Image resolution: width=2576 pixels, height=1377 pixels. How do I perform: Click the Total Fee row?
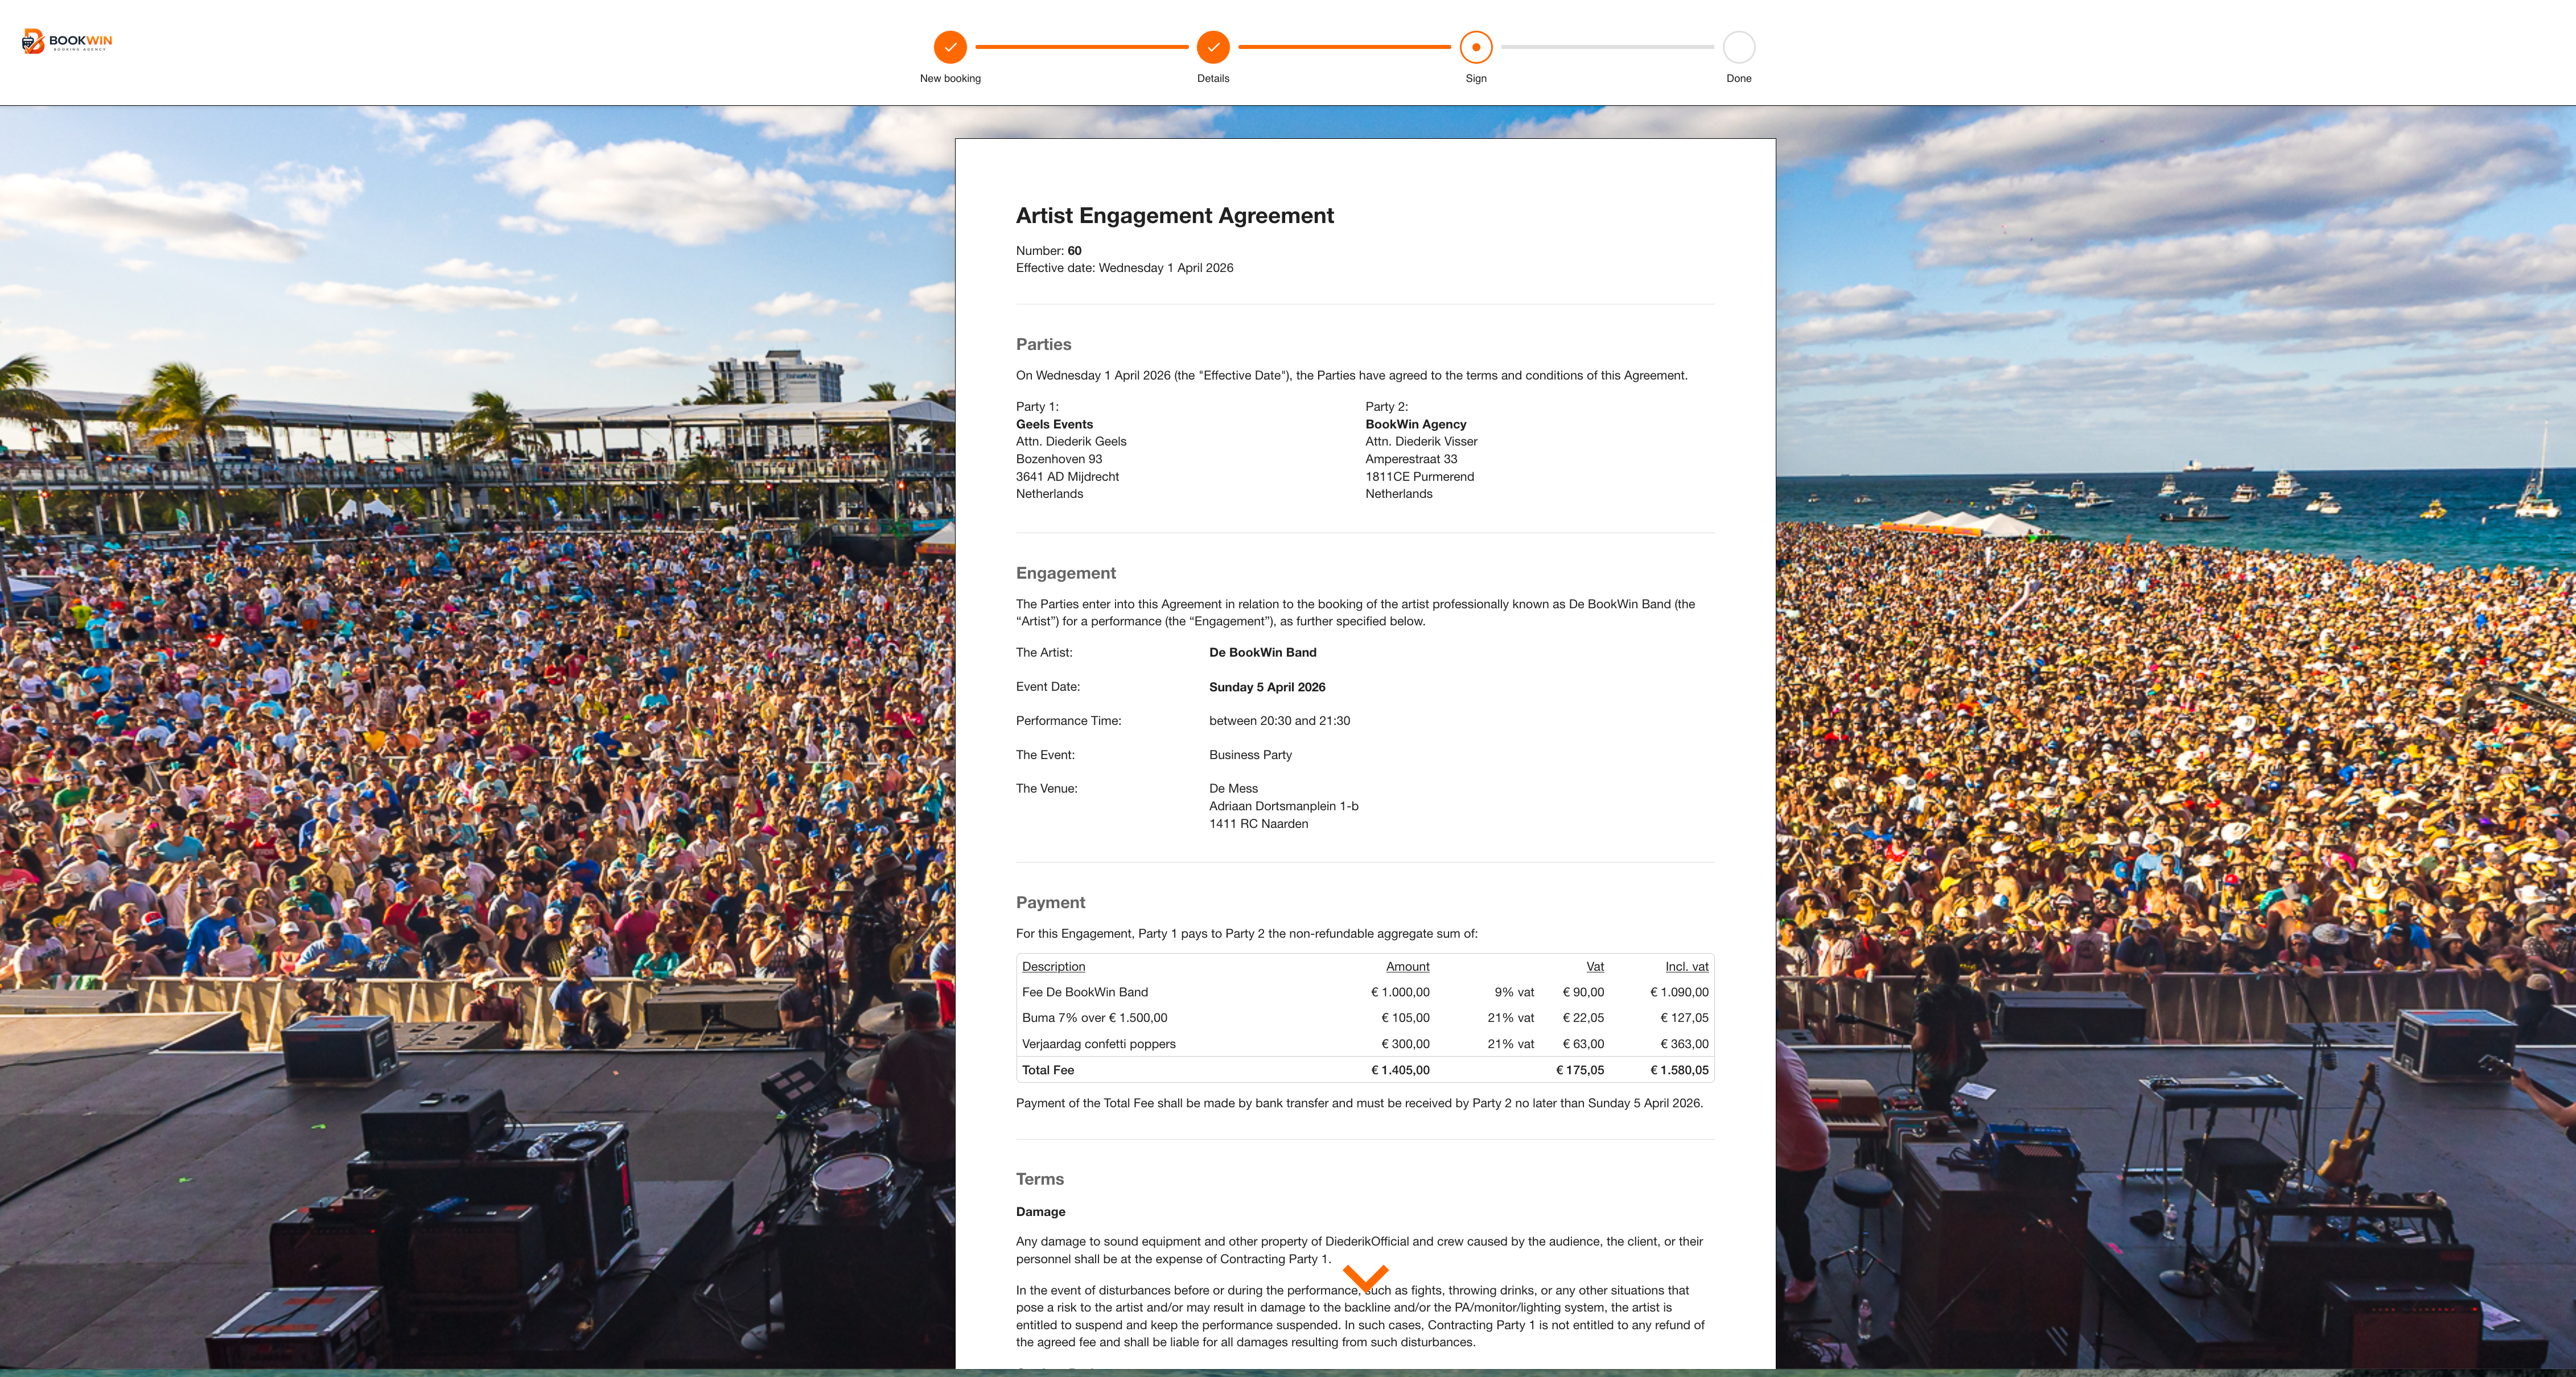tap(1048, 1070)
